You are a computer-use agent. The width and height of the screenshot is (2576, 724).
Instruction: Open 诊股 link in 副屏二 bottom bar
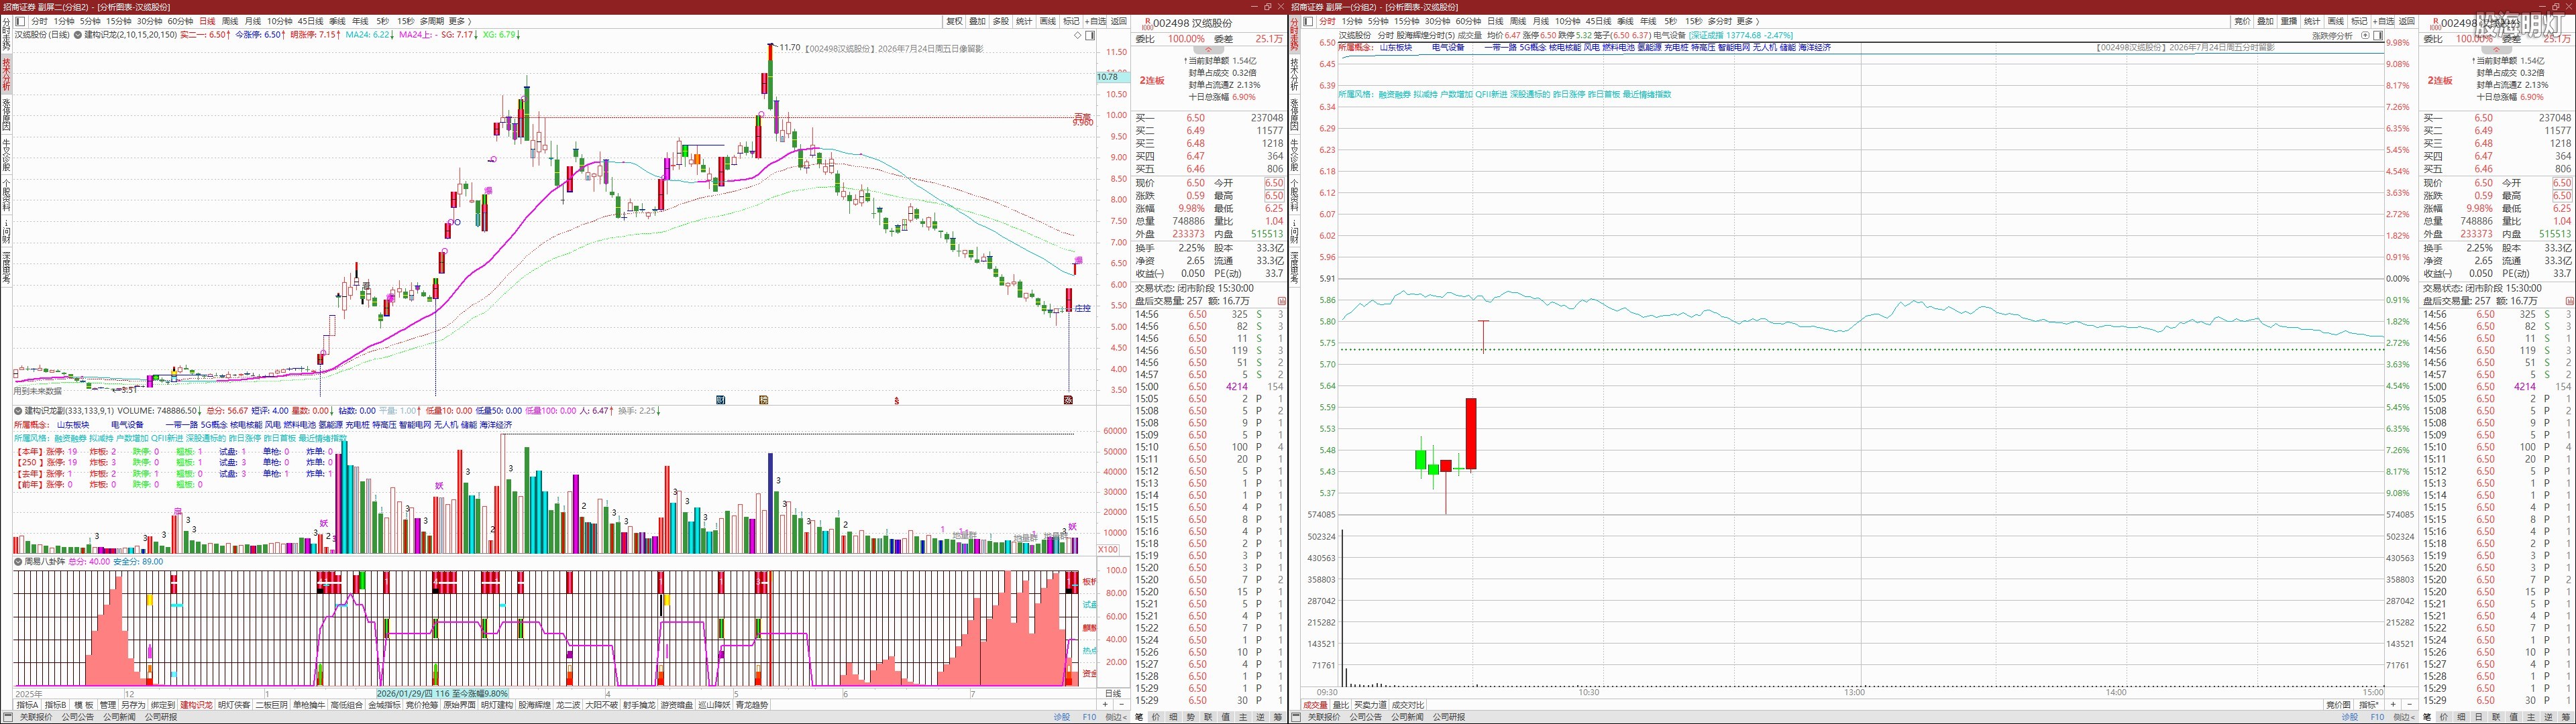click(x=1062, y=717)
